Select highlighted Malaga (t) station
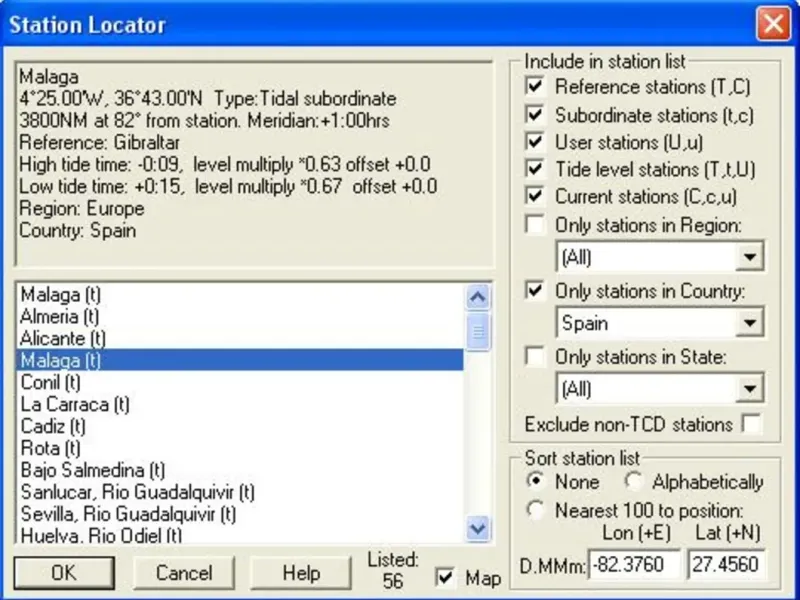Viewport: 800px width, 600px height. tap(240, 360)
